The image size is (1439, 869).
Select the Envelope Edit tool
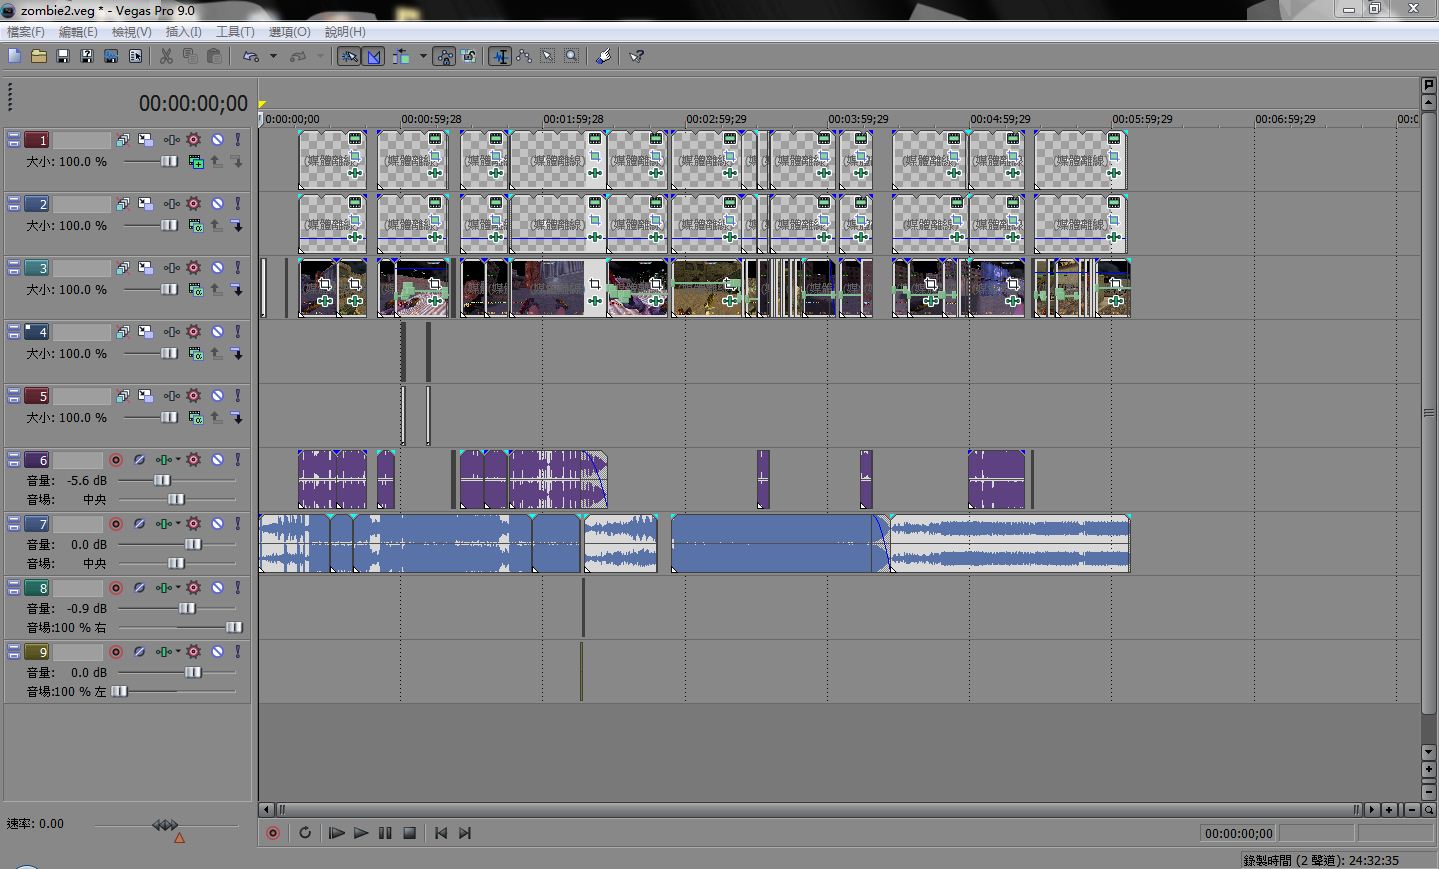click(x=524, y=57)
